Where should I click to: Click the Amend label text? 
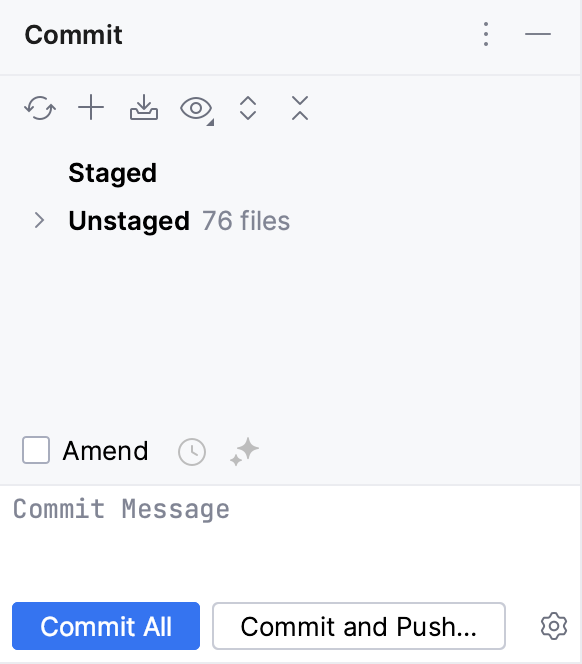pos(105,451)
